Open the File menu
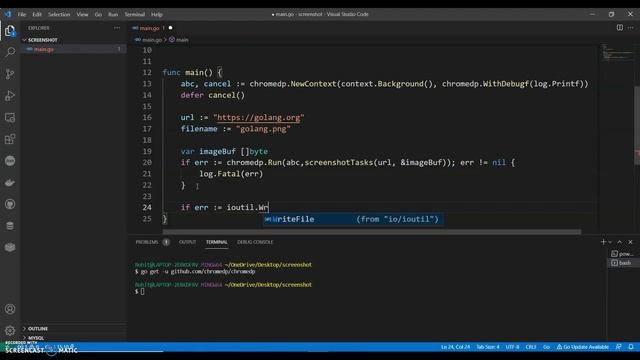 (22, 14)
